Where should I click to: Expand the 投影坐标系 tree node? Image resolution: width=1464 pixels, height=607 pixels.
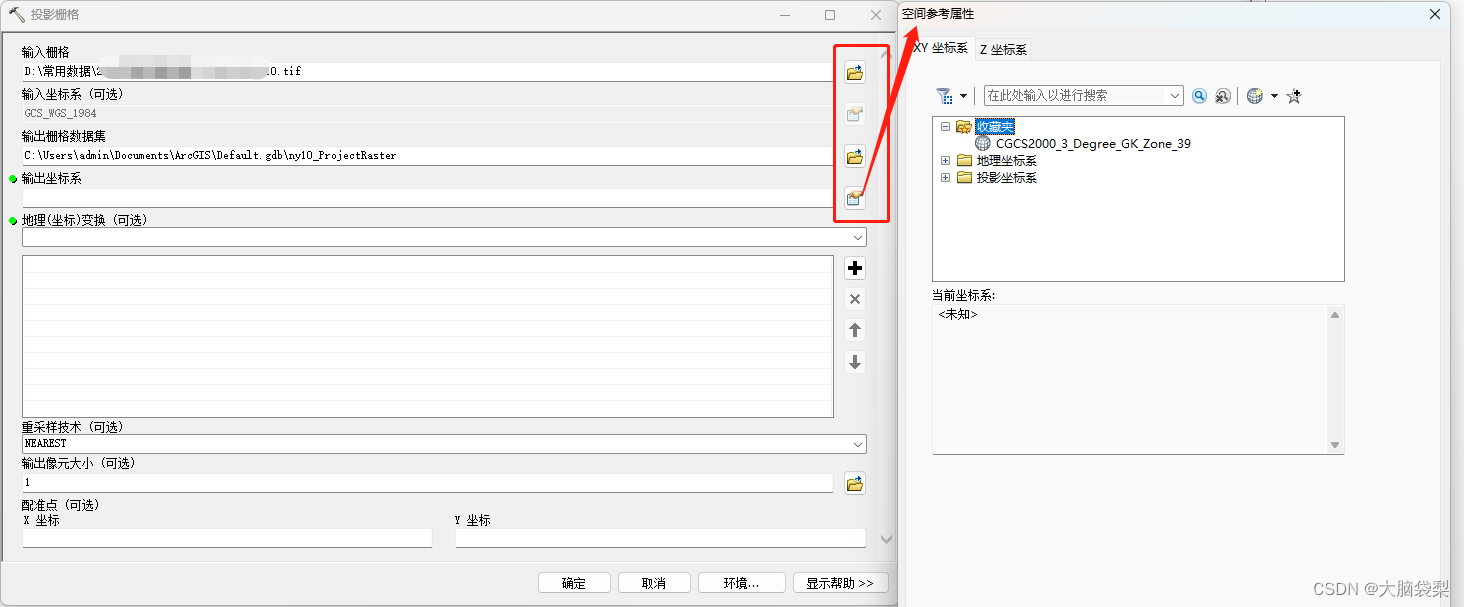click(x=945, y=178)
